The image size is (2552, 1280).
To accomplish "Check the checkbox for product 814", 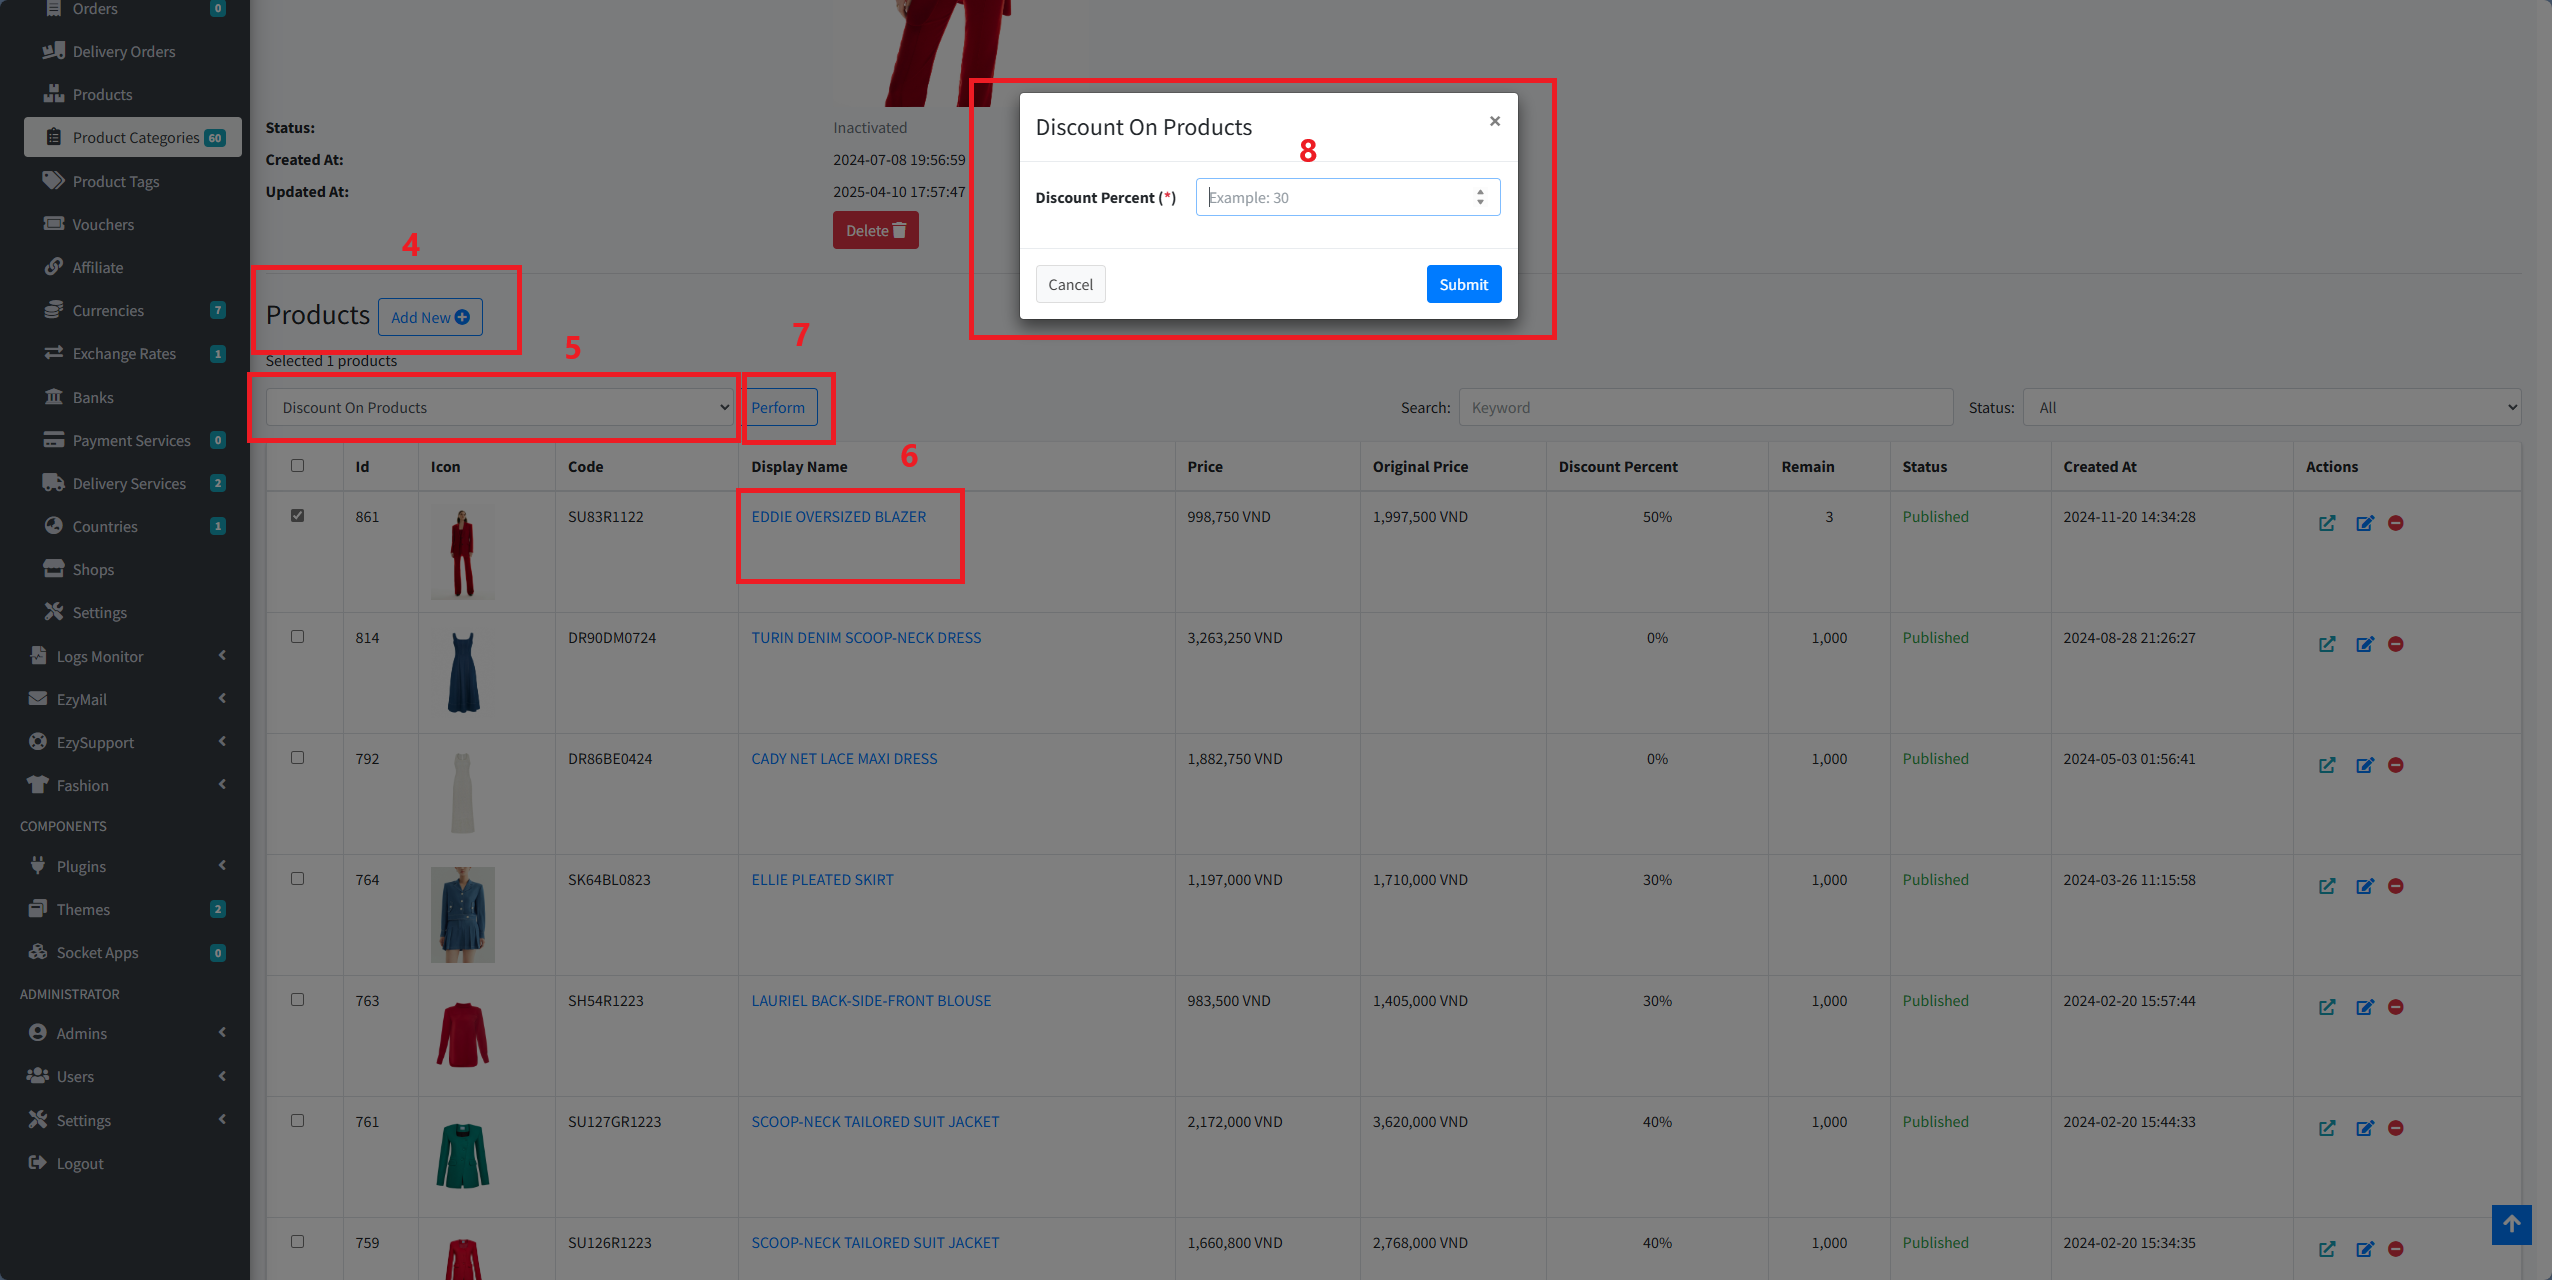I will pos(297,637).
